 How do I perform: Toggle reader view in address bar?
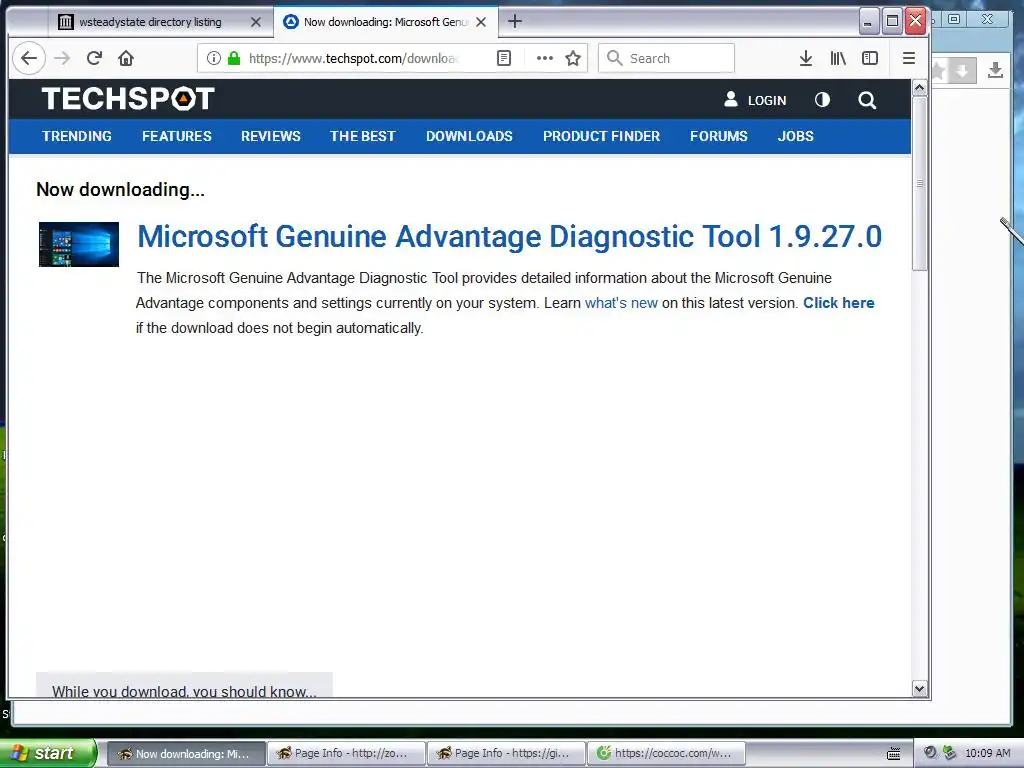504,58
